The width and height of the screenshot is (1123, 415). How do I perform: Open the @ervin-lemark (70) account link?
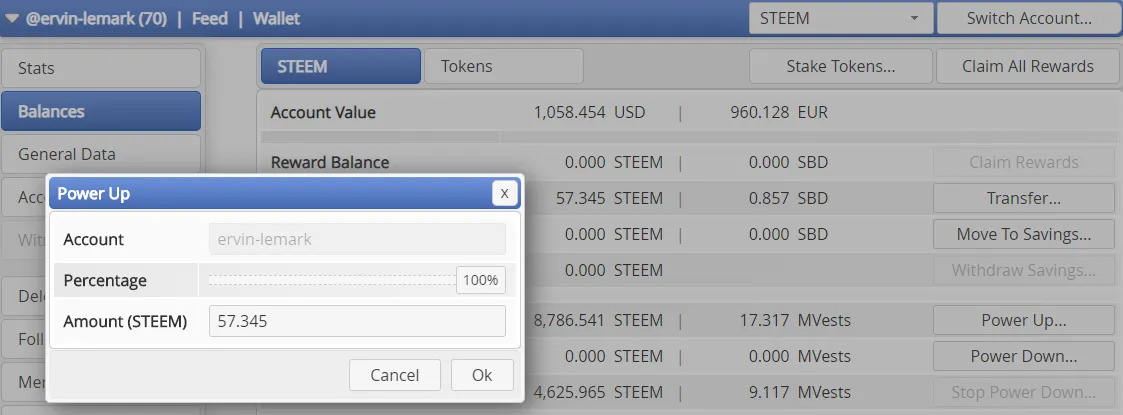(96, 19)
